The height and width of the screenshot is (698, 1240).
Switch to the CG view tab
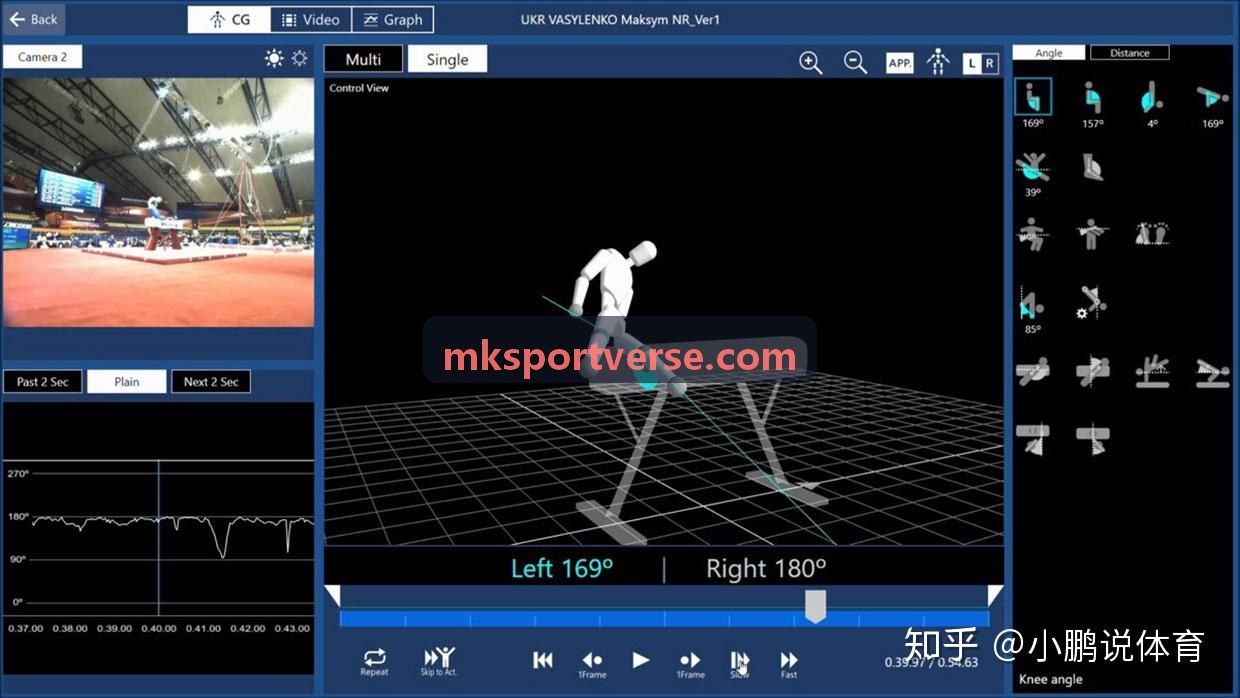[229, 19]
